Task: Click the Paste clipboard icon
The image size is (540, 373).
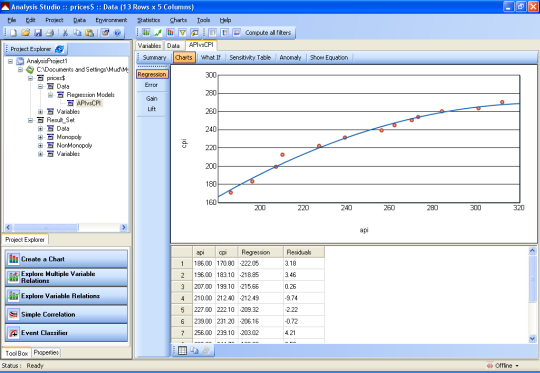Action: coord(90,33)
